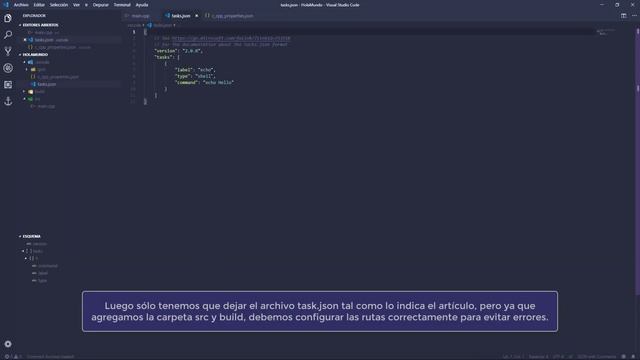Open the Selección menu
Screen dimensions: 640x360
pyautogui.click(x=59, y=5)
